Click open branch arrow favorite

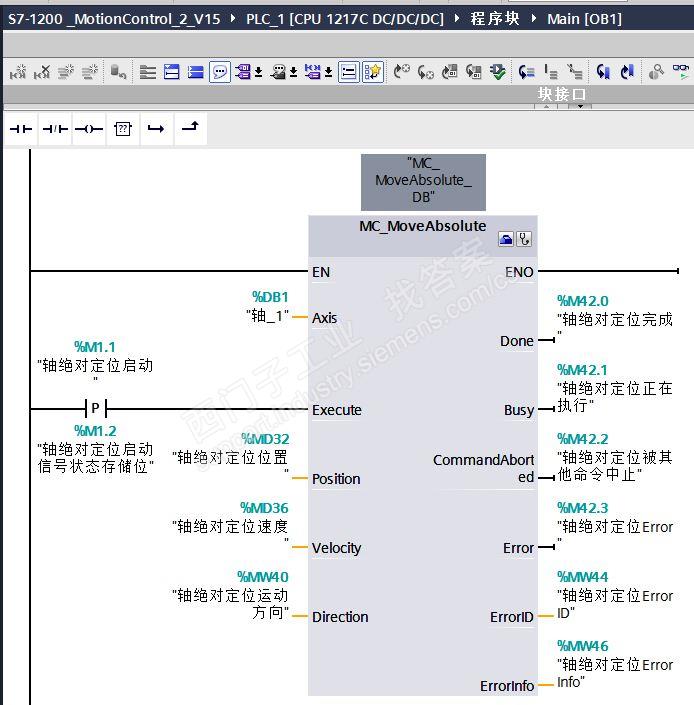(x=156, y=129)
